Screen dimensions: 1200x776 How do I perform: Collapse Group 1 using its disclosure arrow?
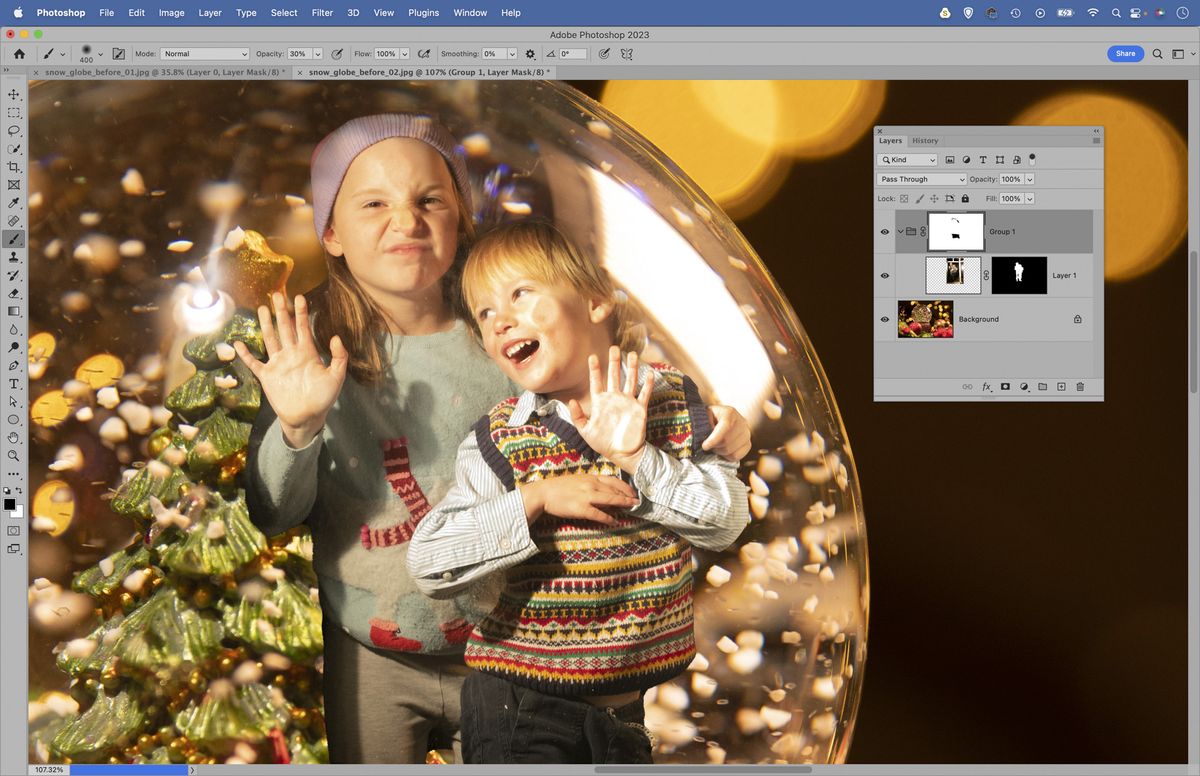coord(899,231)
